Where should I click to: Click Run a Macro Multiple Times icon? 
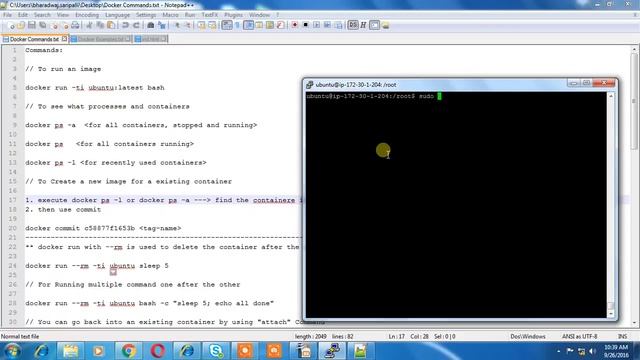327,25
